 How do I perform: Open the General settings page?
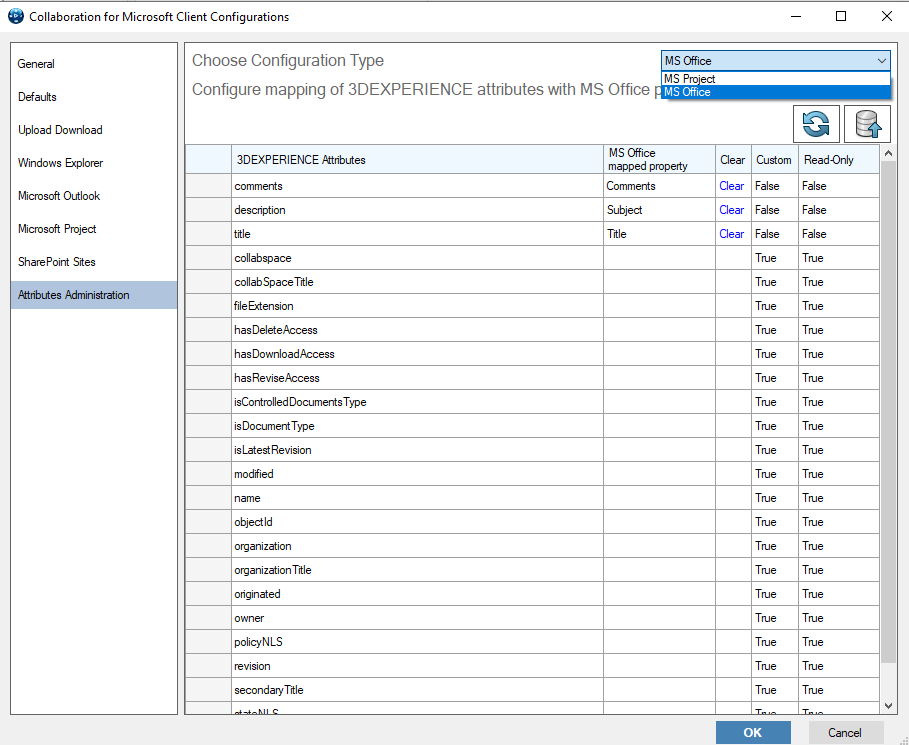pyautogui.click(x=94, y=64)
